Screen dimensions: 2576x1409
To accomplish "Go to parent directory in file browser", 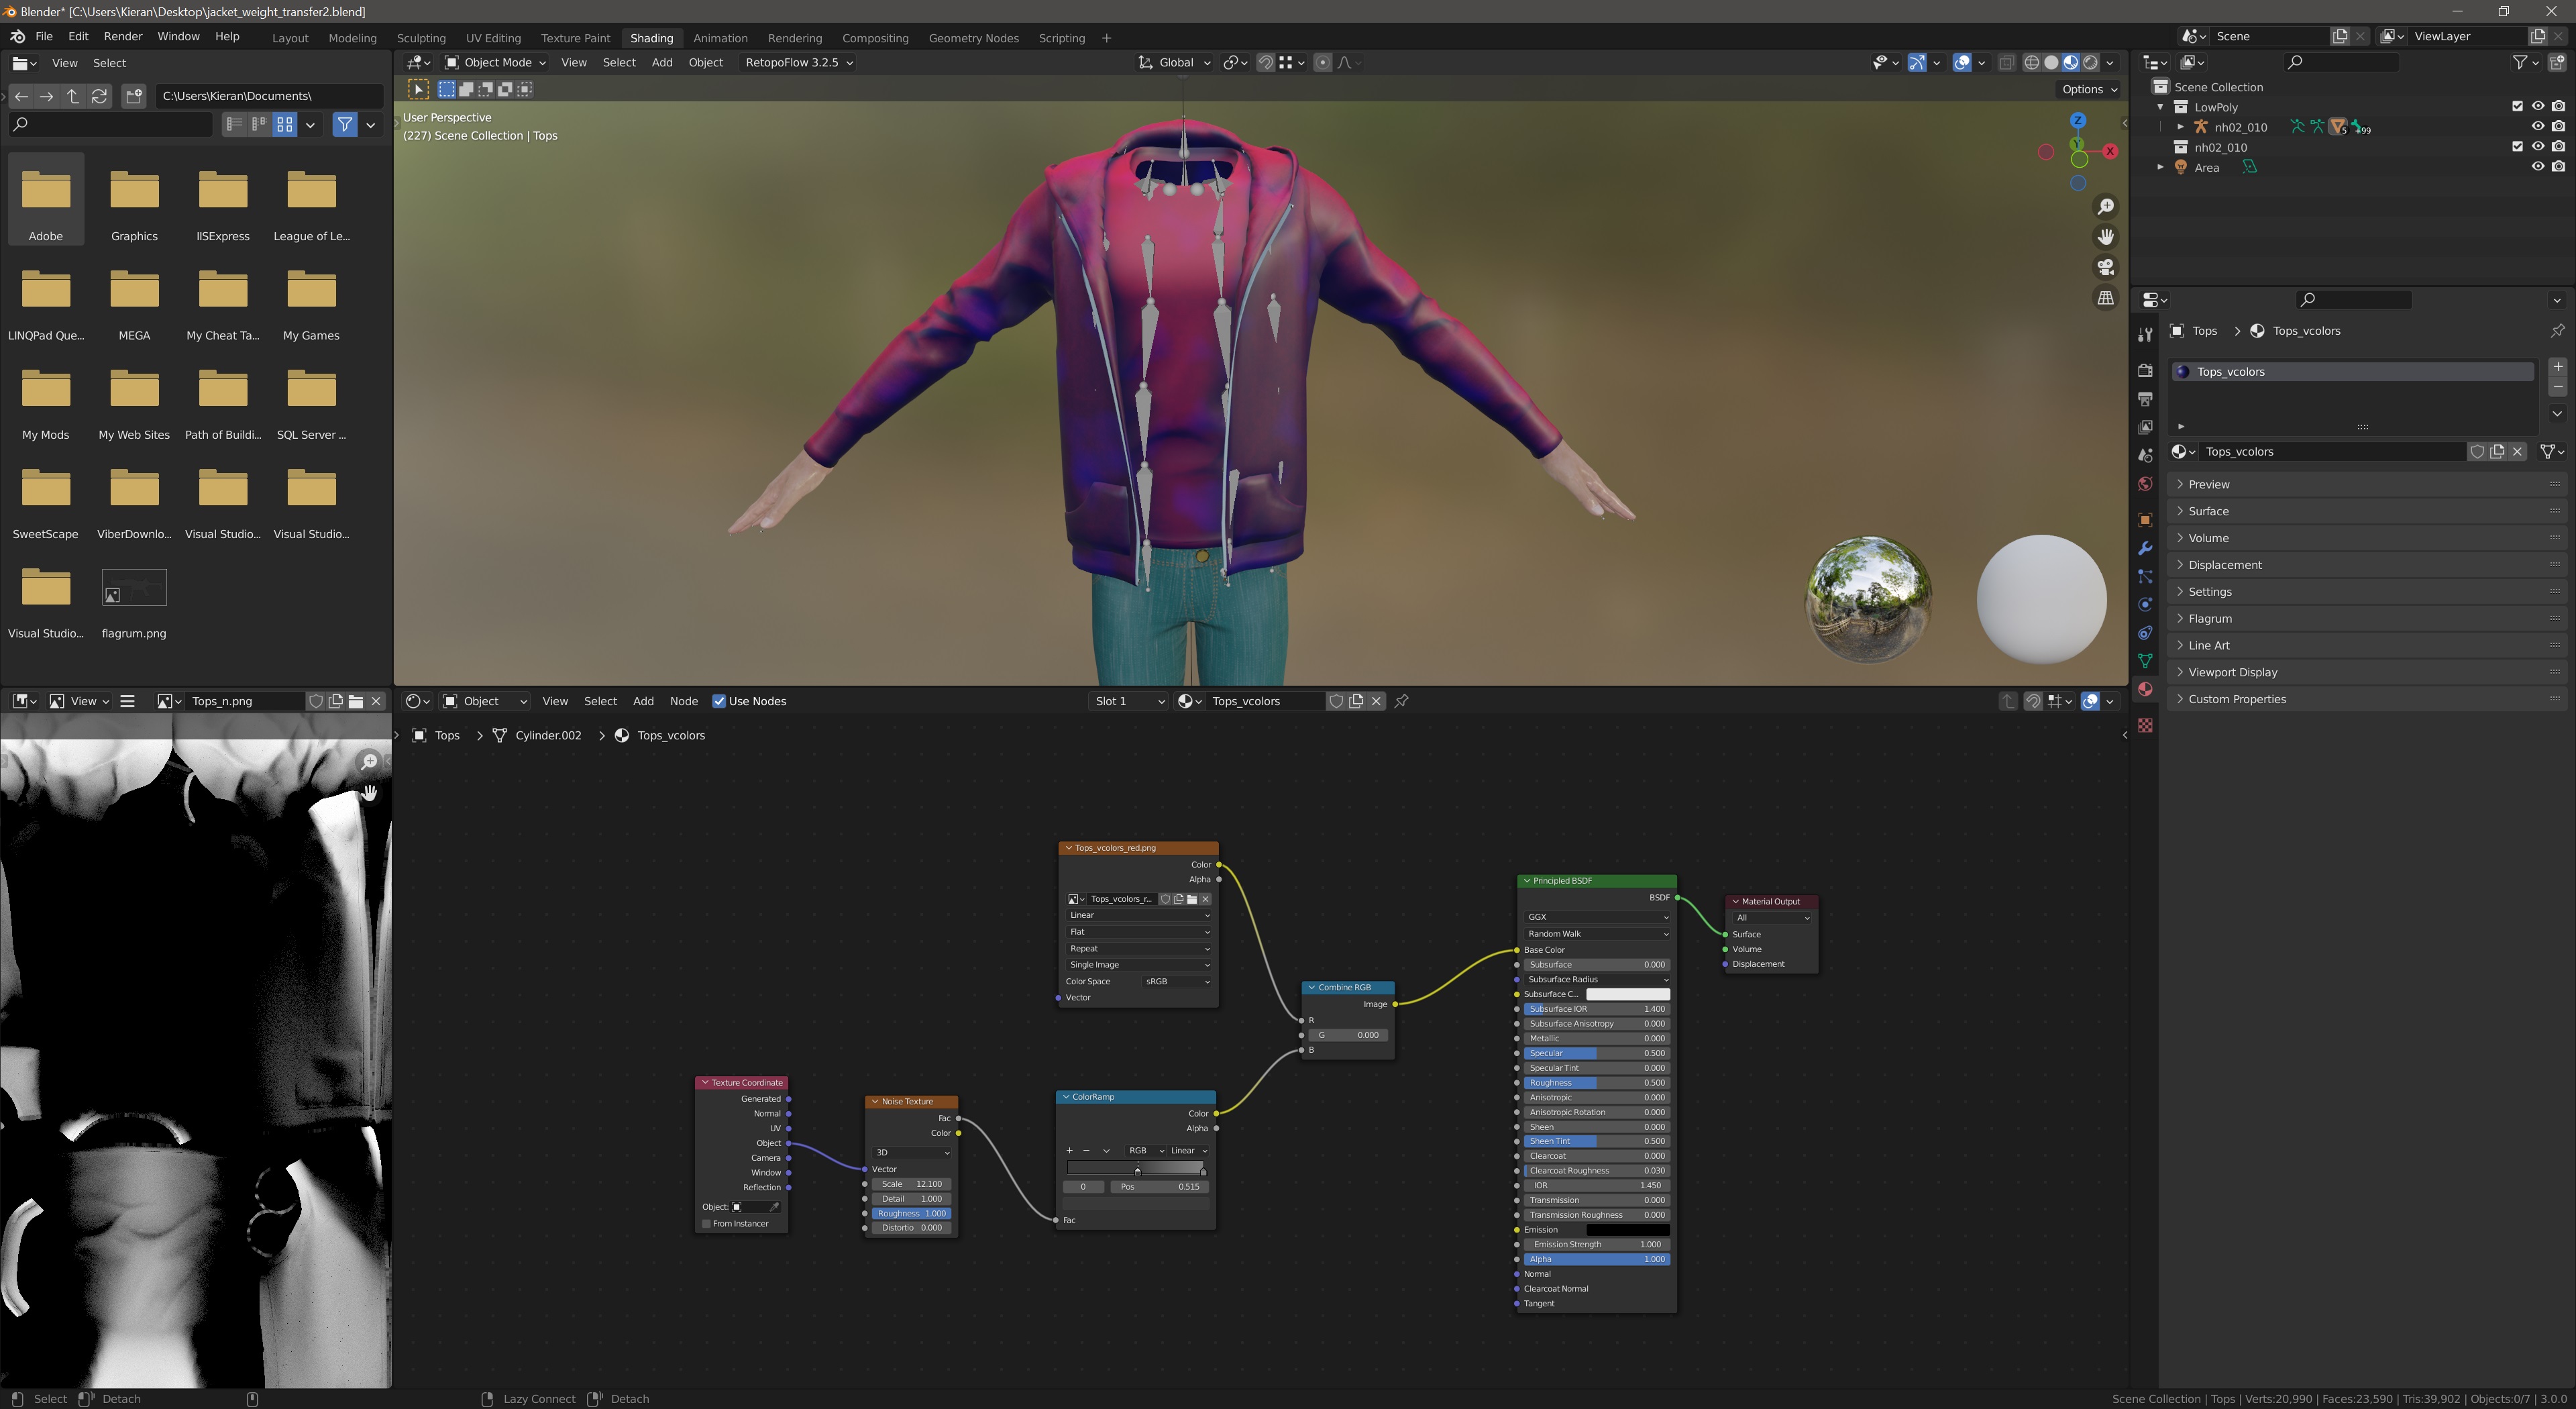I will [73, 96].
